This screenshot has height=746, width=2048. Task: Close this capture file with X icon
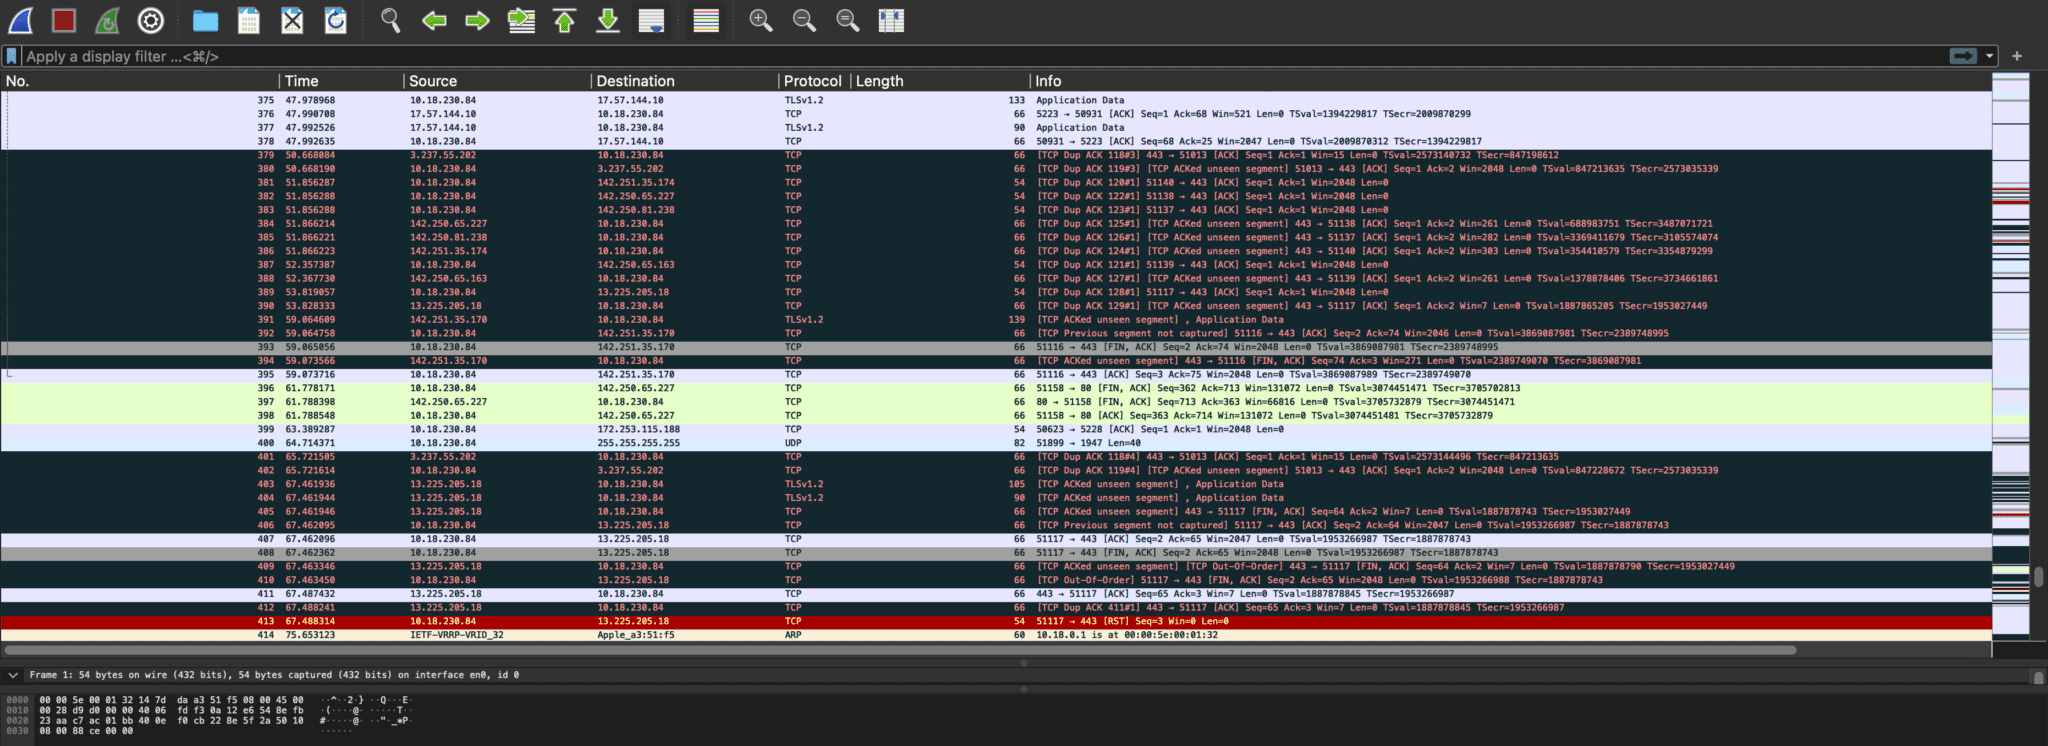coord(292,20)
